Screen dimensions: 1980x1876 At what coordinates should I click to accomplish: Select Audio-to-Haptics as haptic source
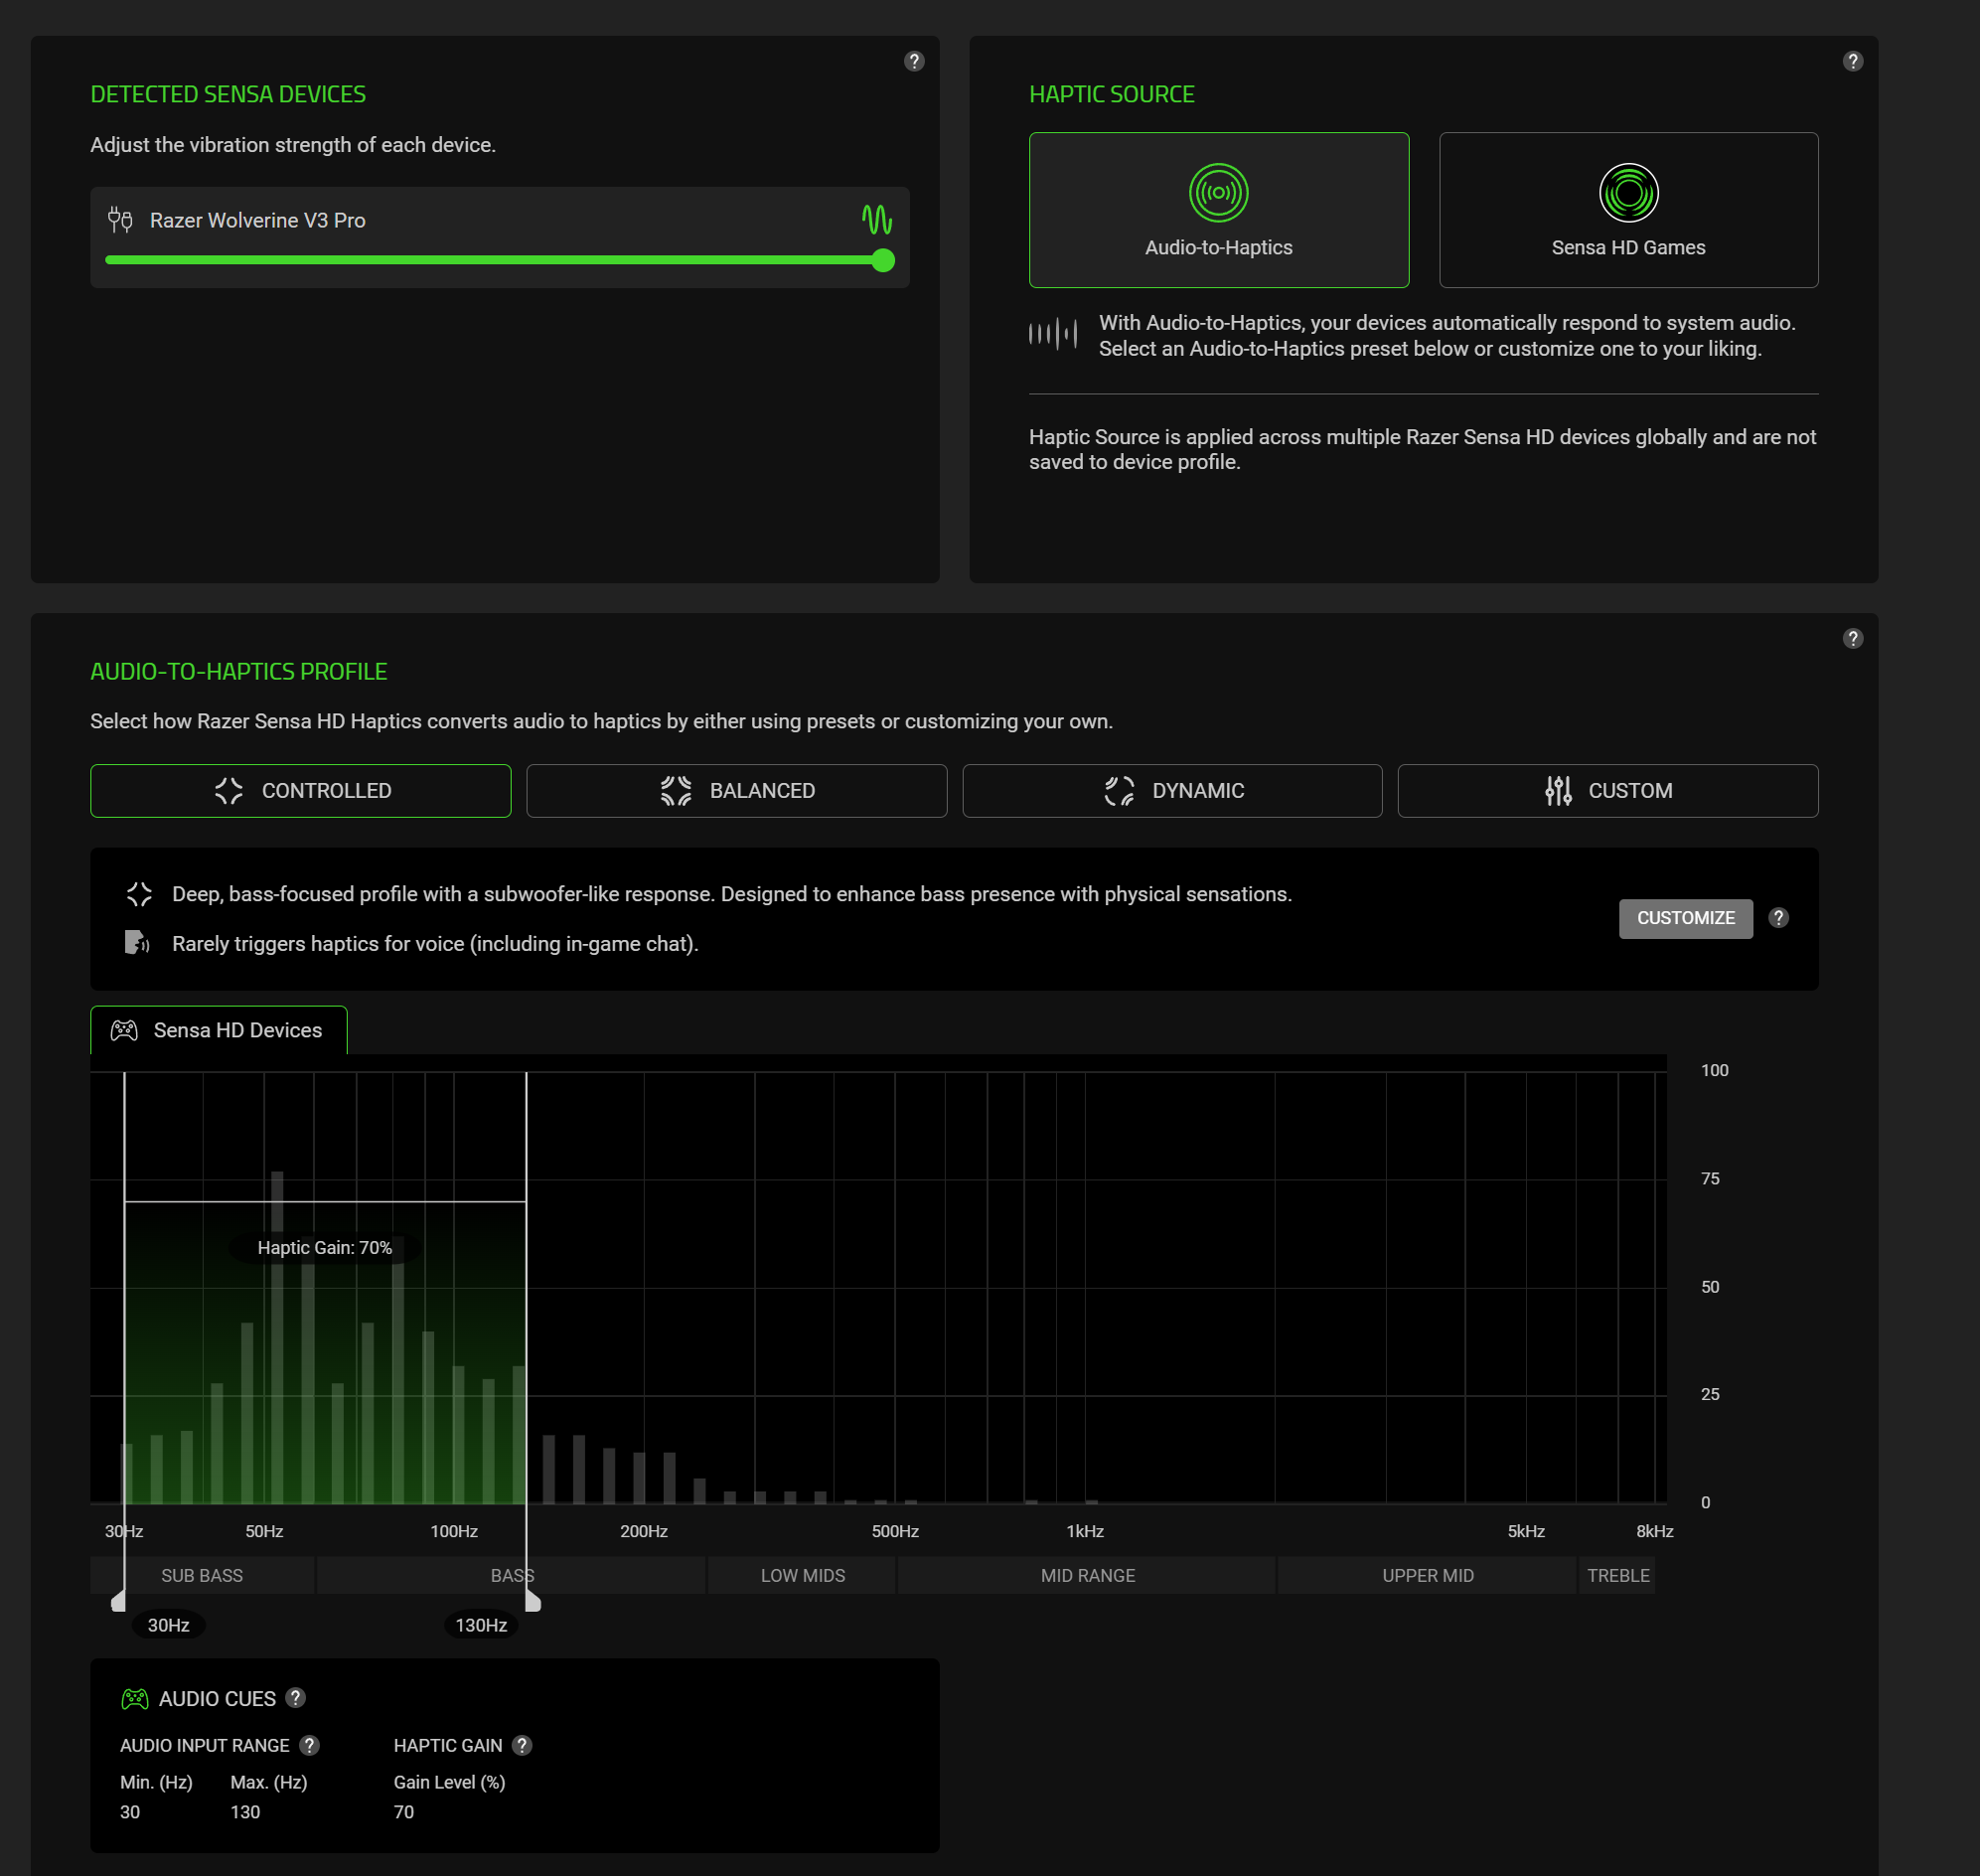(x=1219, y=210)
